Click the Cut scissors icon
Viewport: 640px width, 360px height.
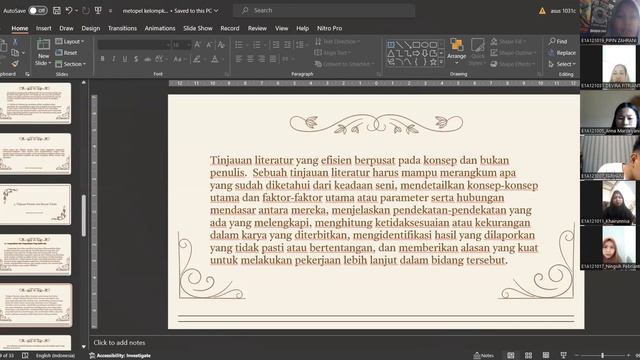pos(15,42)
